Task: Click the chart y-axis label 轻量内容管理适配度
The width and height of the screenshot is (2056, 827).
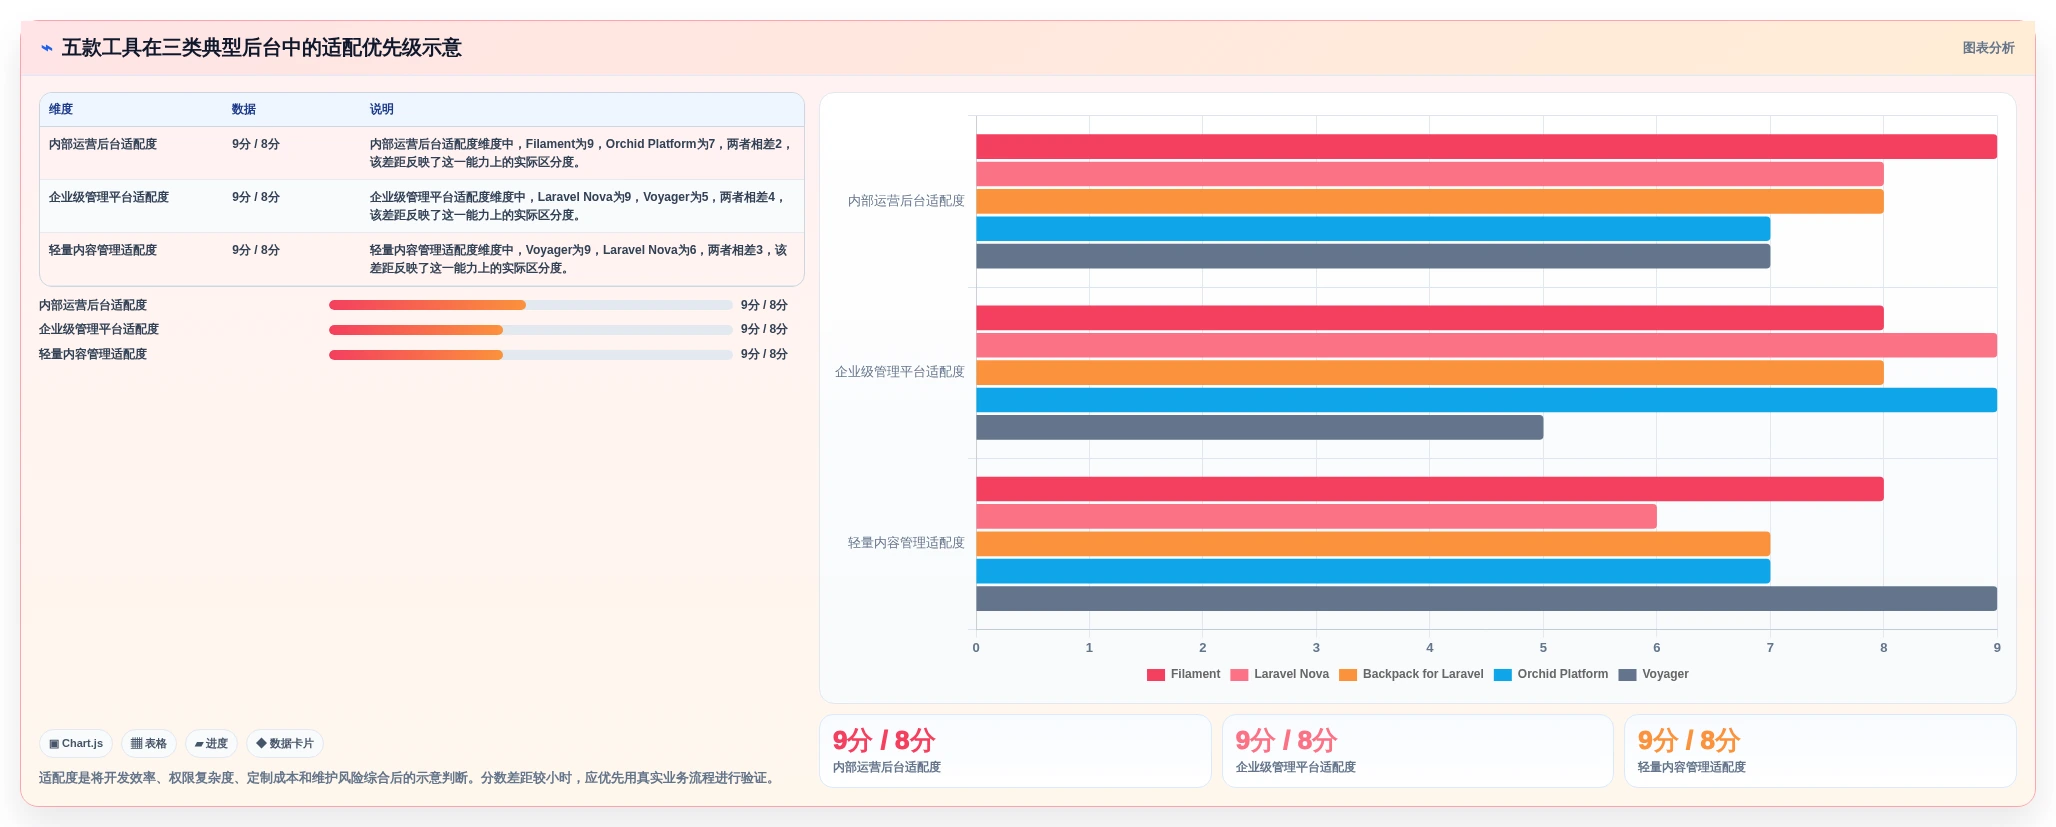Action: click(906, 543)
